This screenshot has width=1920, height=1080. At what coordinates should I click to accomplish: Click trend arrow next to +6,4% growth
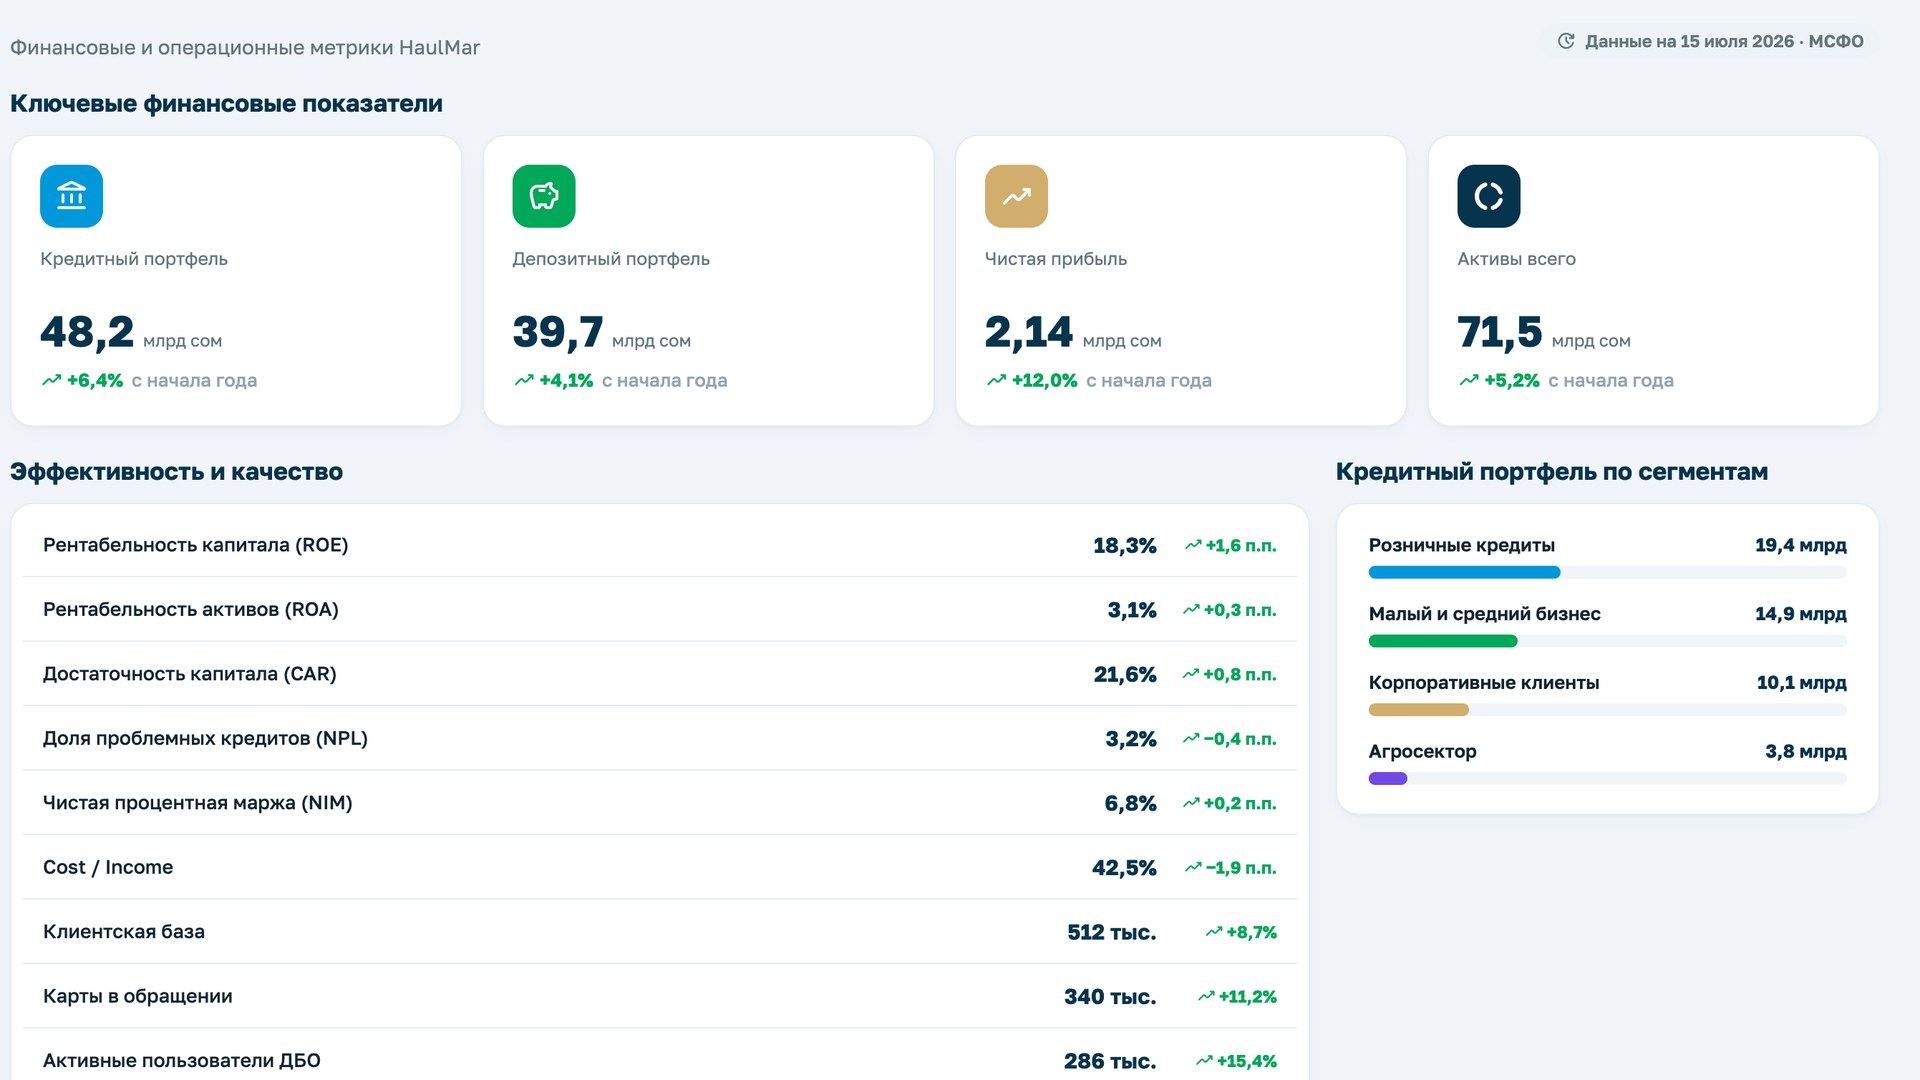click(x=51, y=380)
